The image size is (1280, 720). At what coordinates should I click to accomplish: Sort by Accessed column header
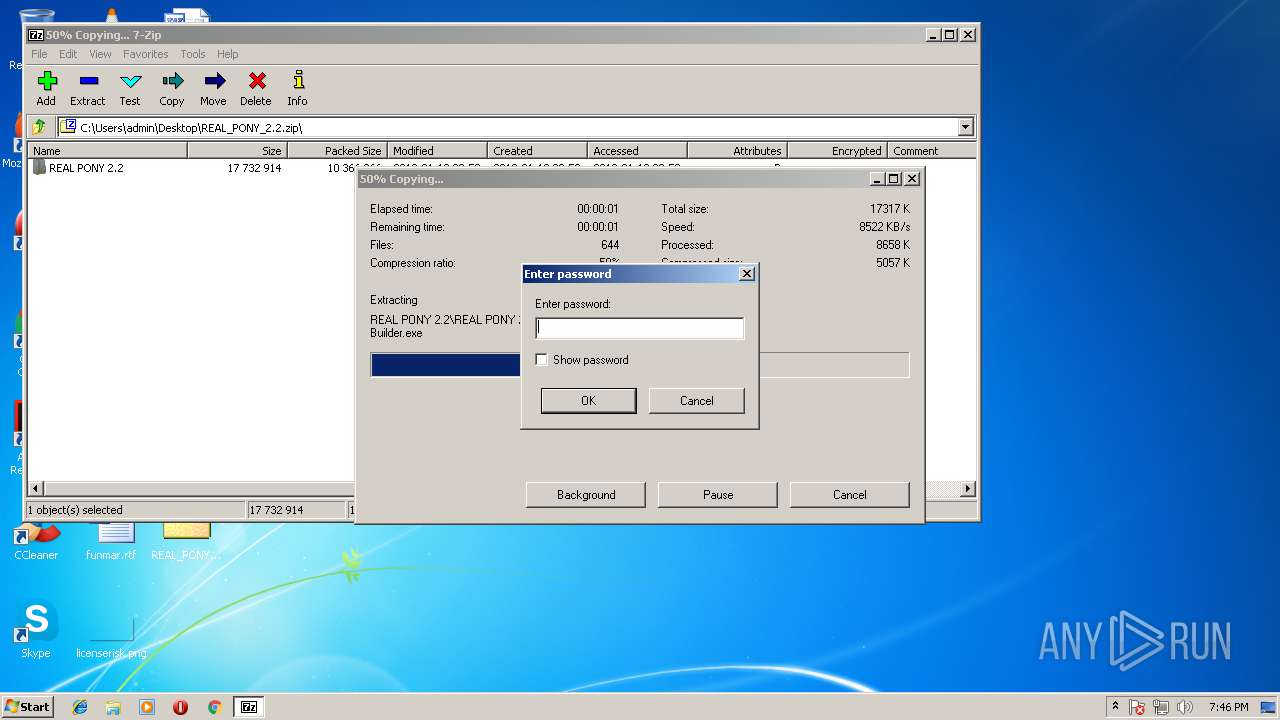[638, 151]
